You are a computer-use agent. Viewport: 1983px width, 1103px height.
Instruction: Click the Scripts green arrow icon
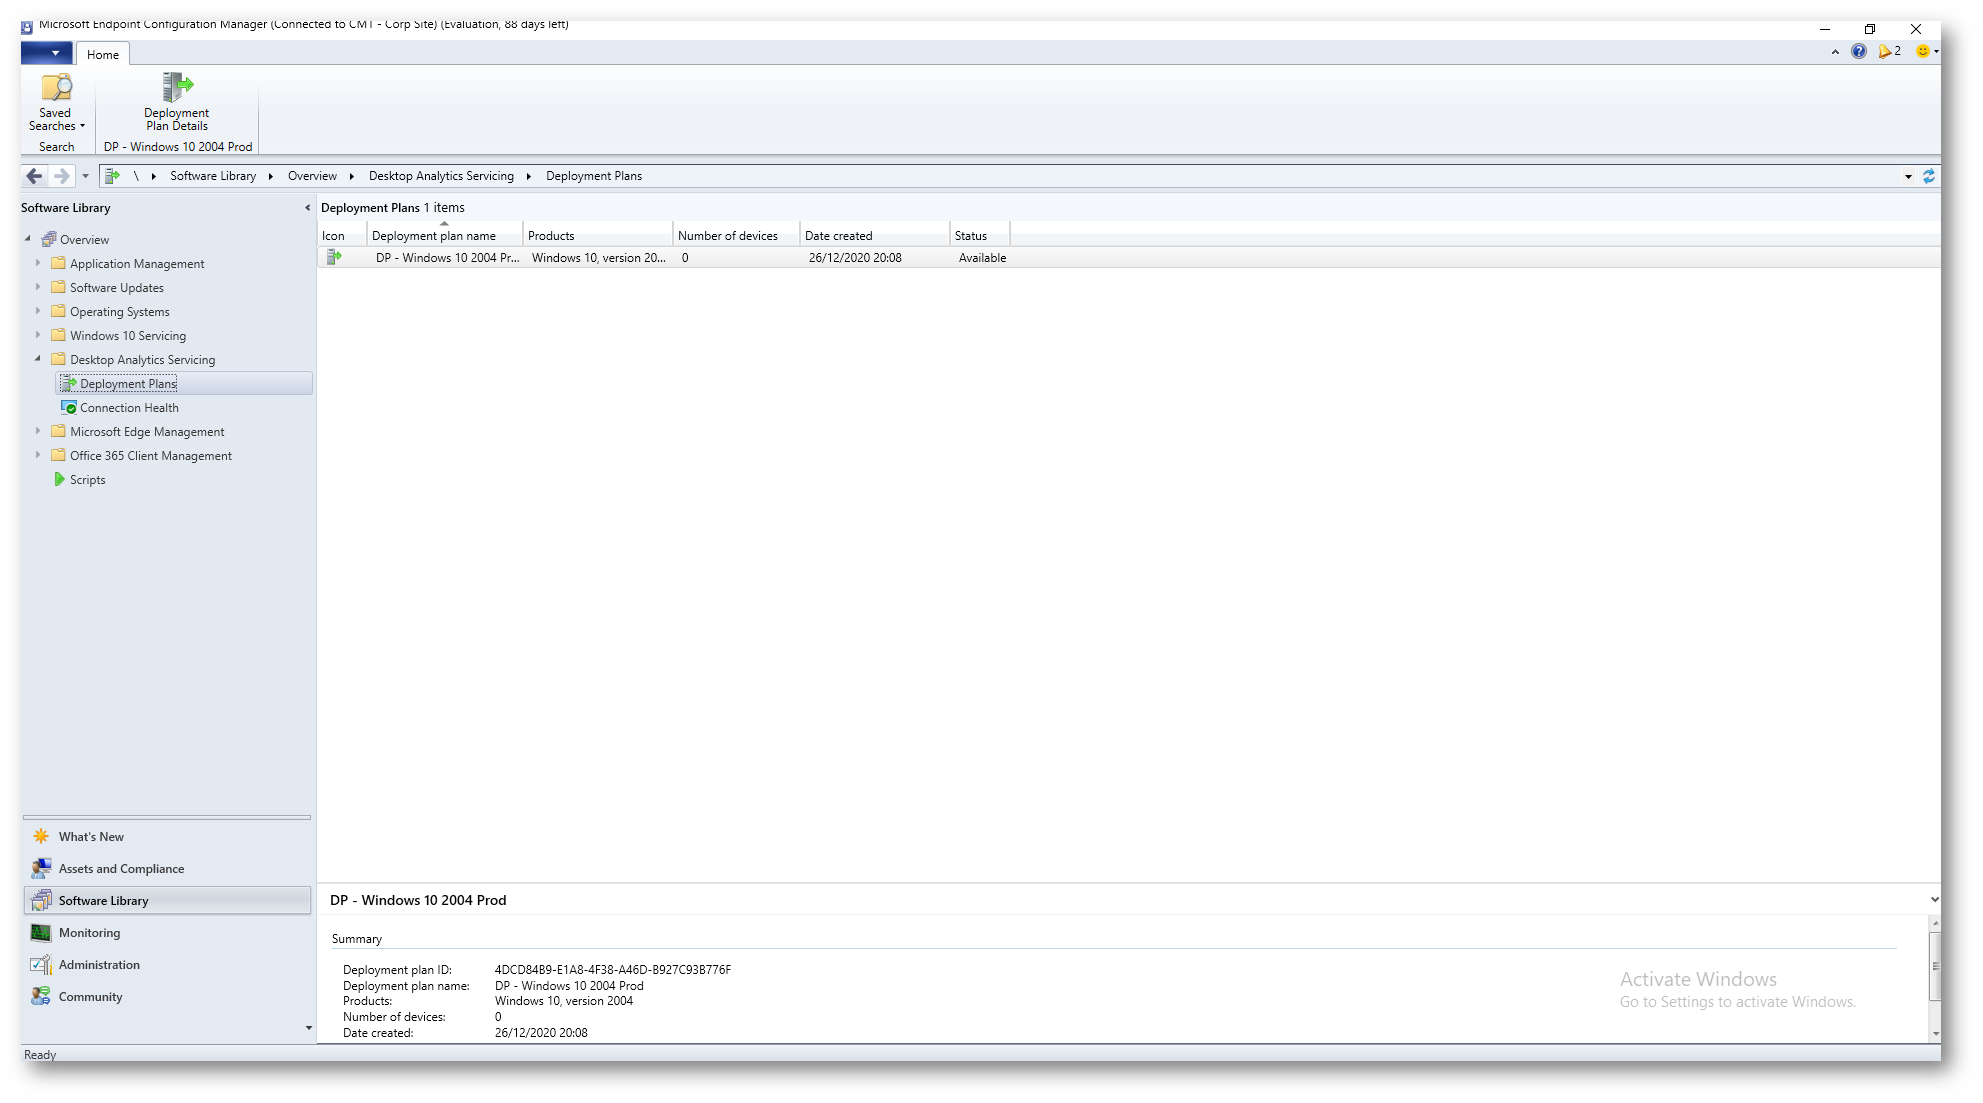click(59, 480)
